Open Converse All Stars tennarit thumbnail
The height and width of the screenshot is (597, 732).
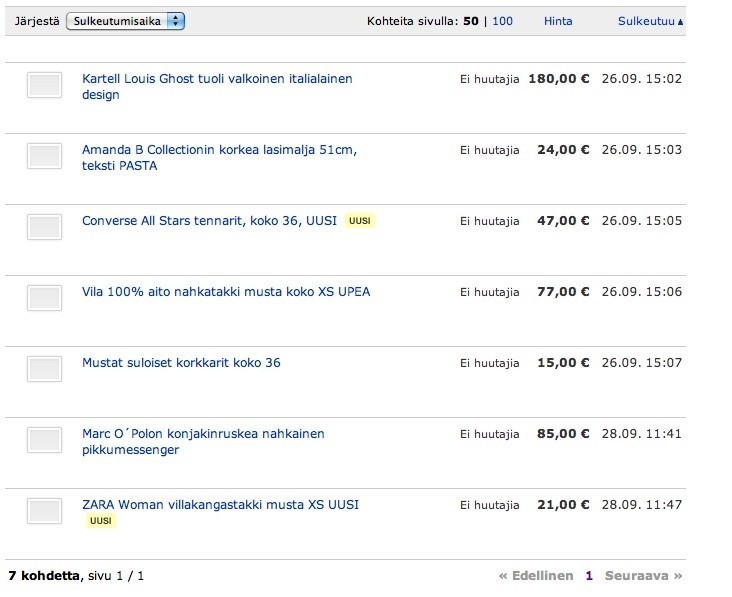44,227
